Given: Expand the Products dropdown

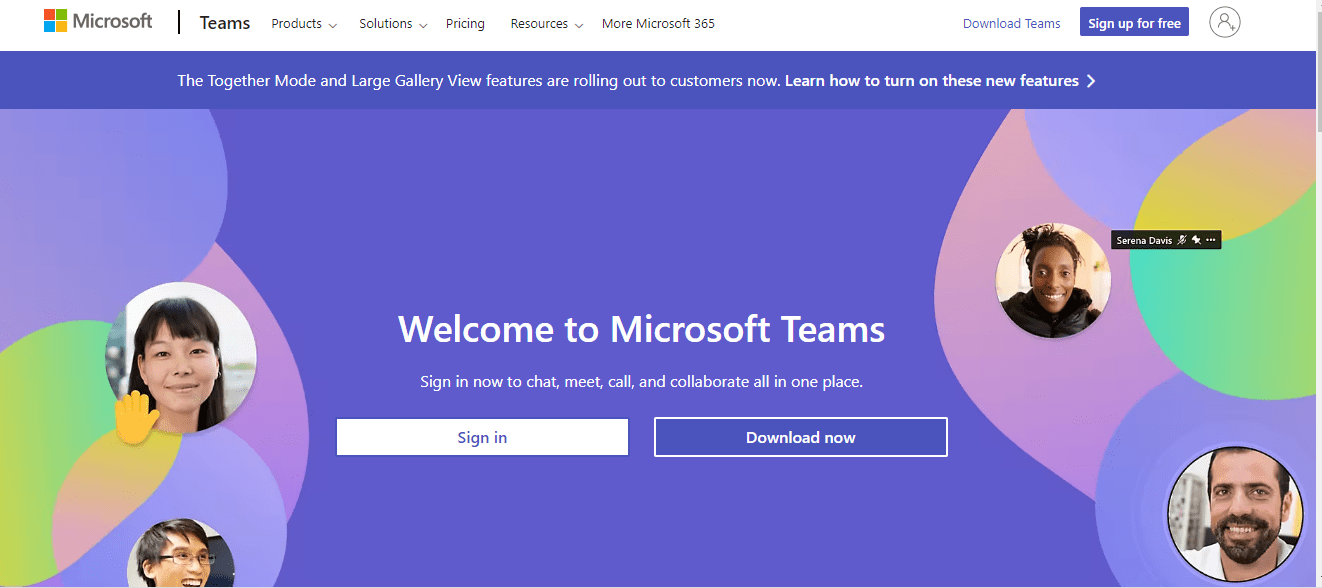Looking at the screenshot, I should pos(304,23).
